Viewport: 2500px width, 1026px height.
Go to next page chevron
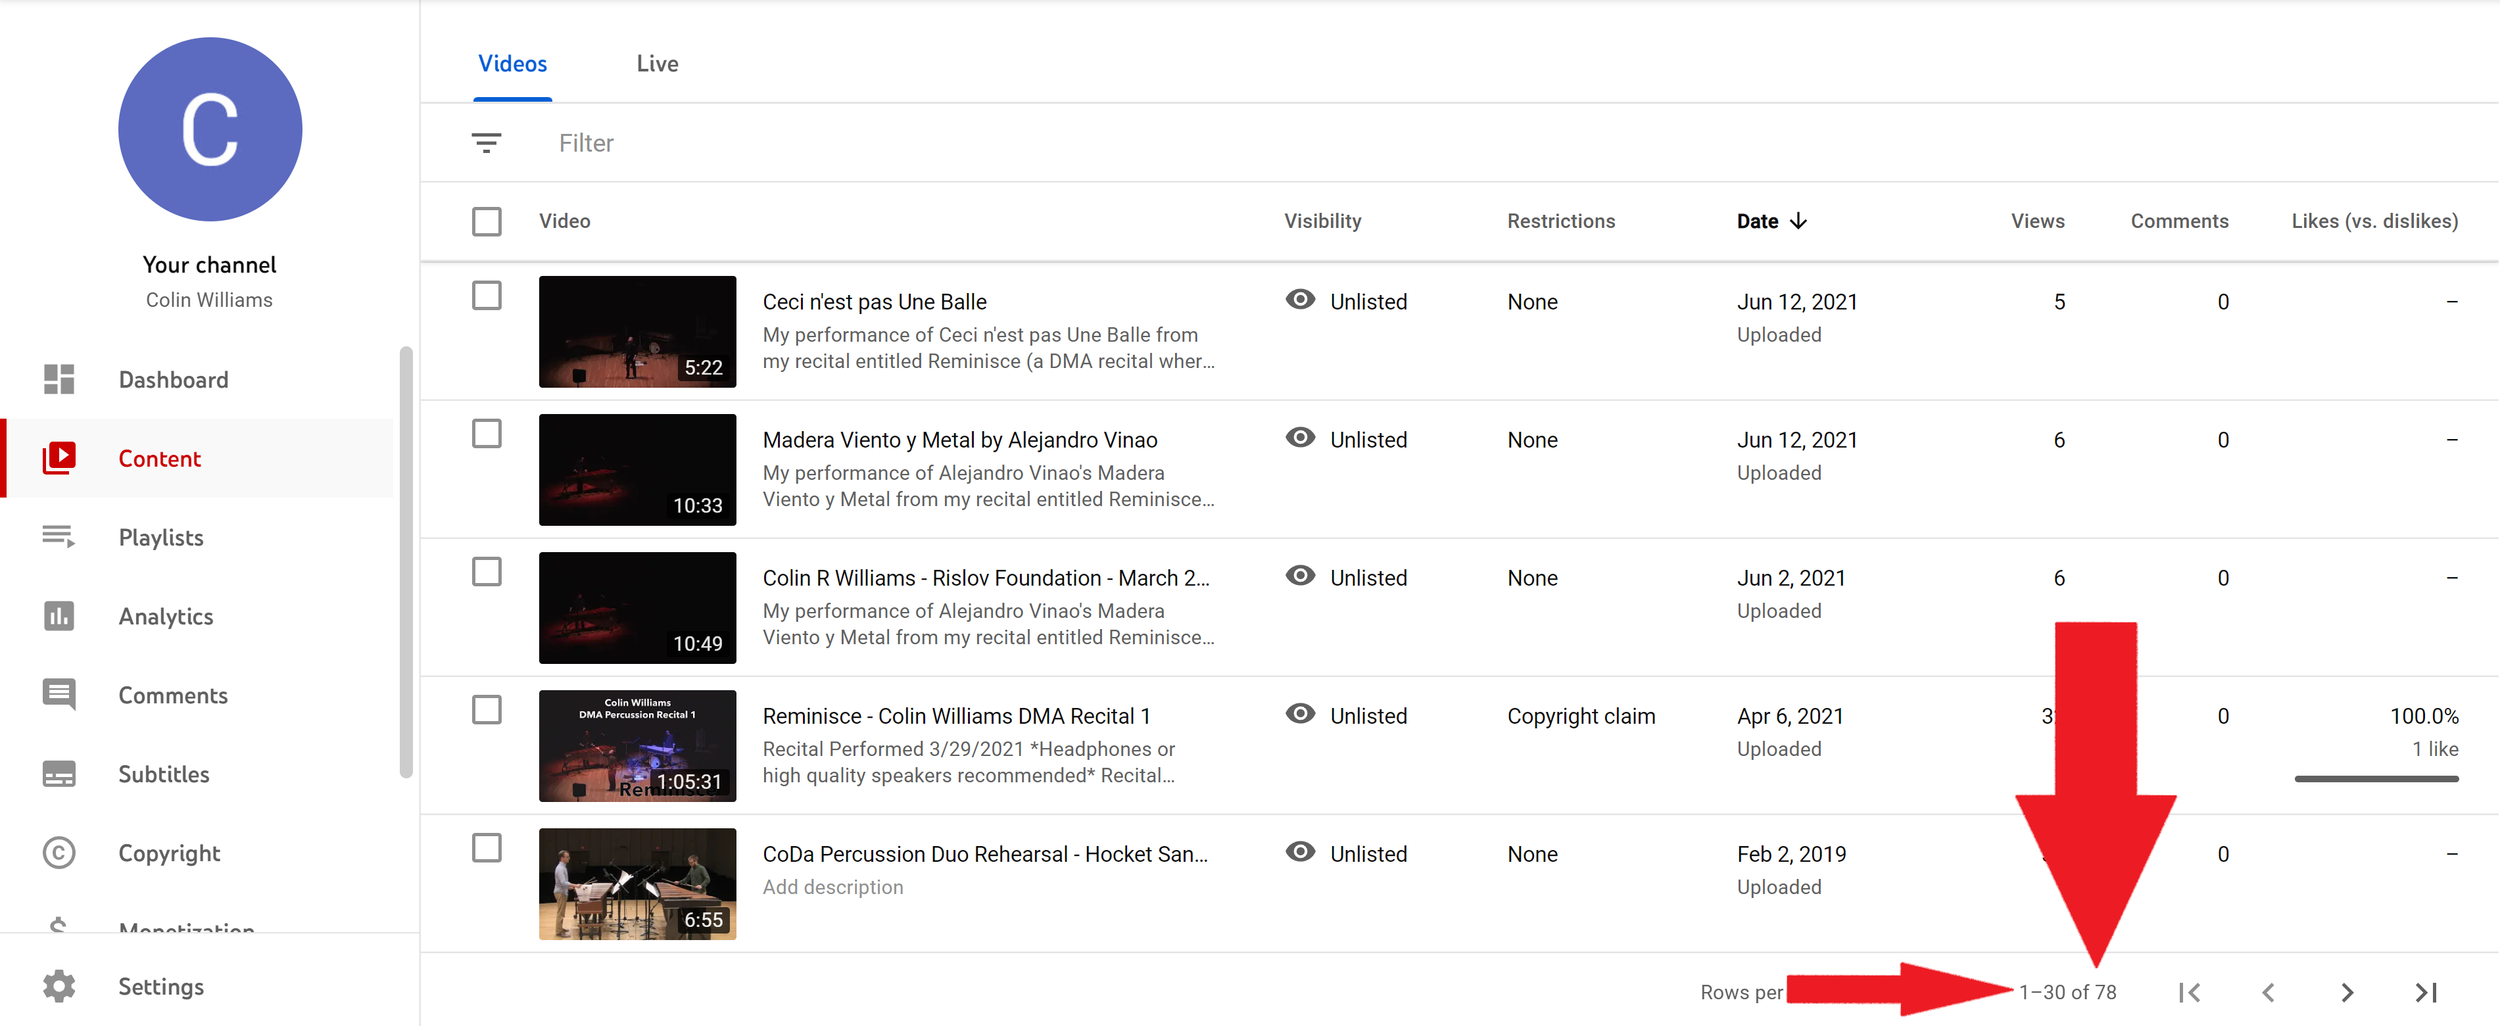tap(2347, 992)
